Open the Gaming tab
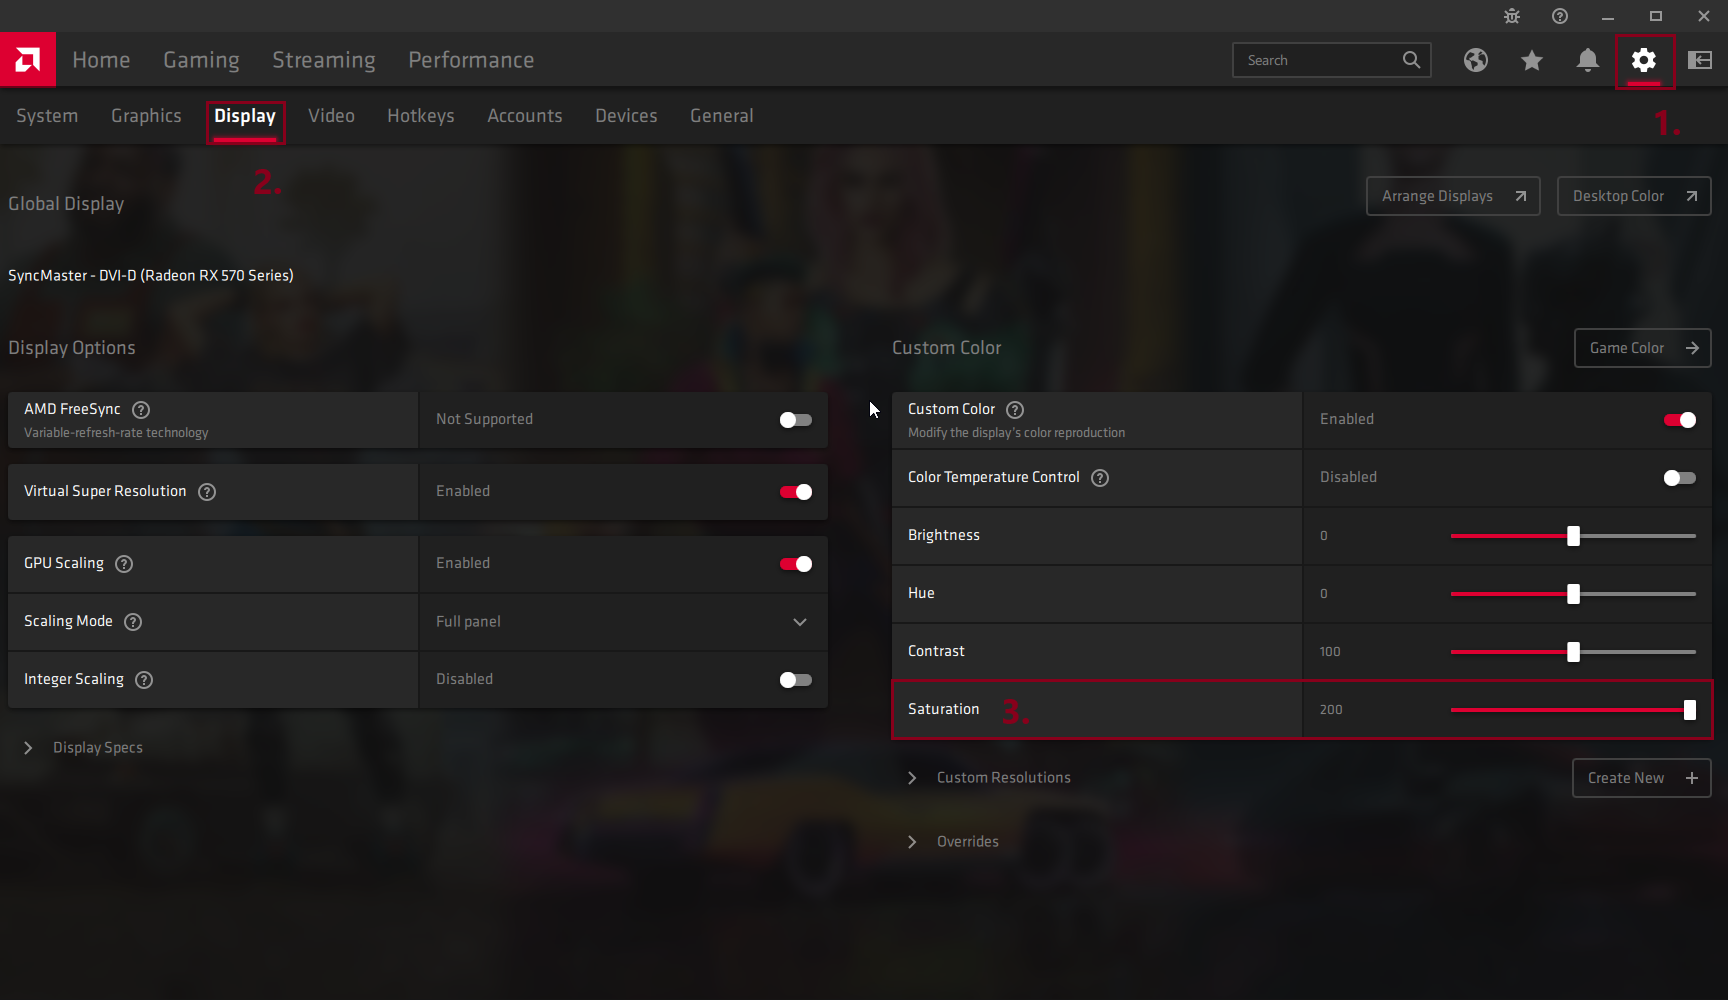The height and width of the screenshot is (1000, 1728). [201, 60]
